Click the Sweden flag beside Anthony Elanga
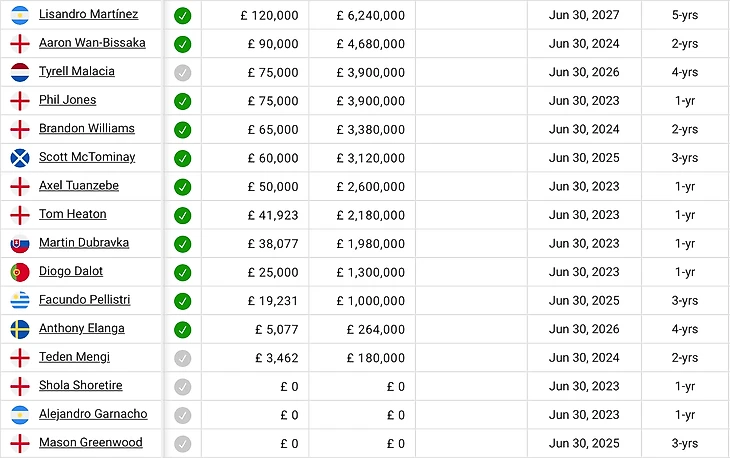Image resolution: width=730 pixels, height=458 pixels. pyautogui.click(x=19, y=329)
